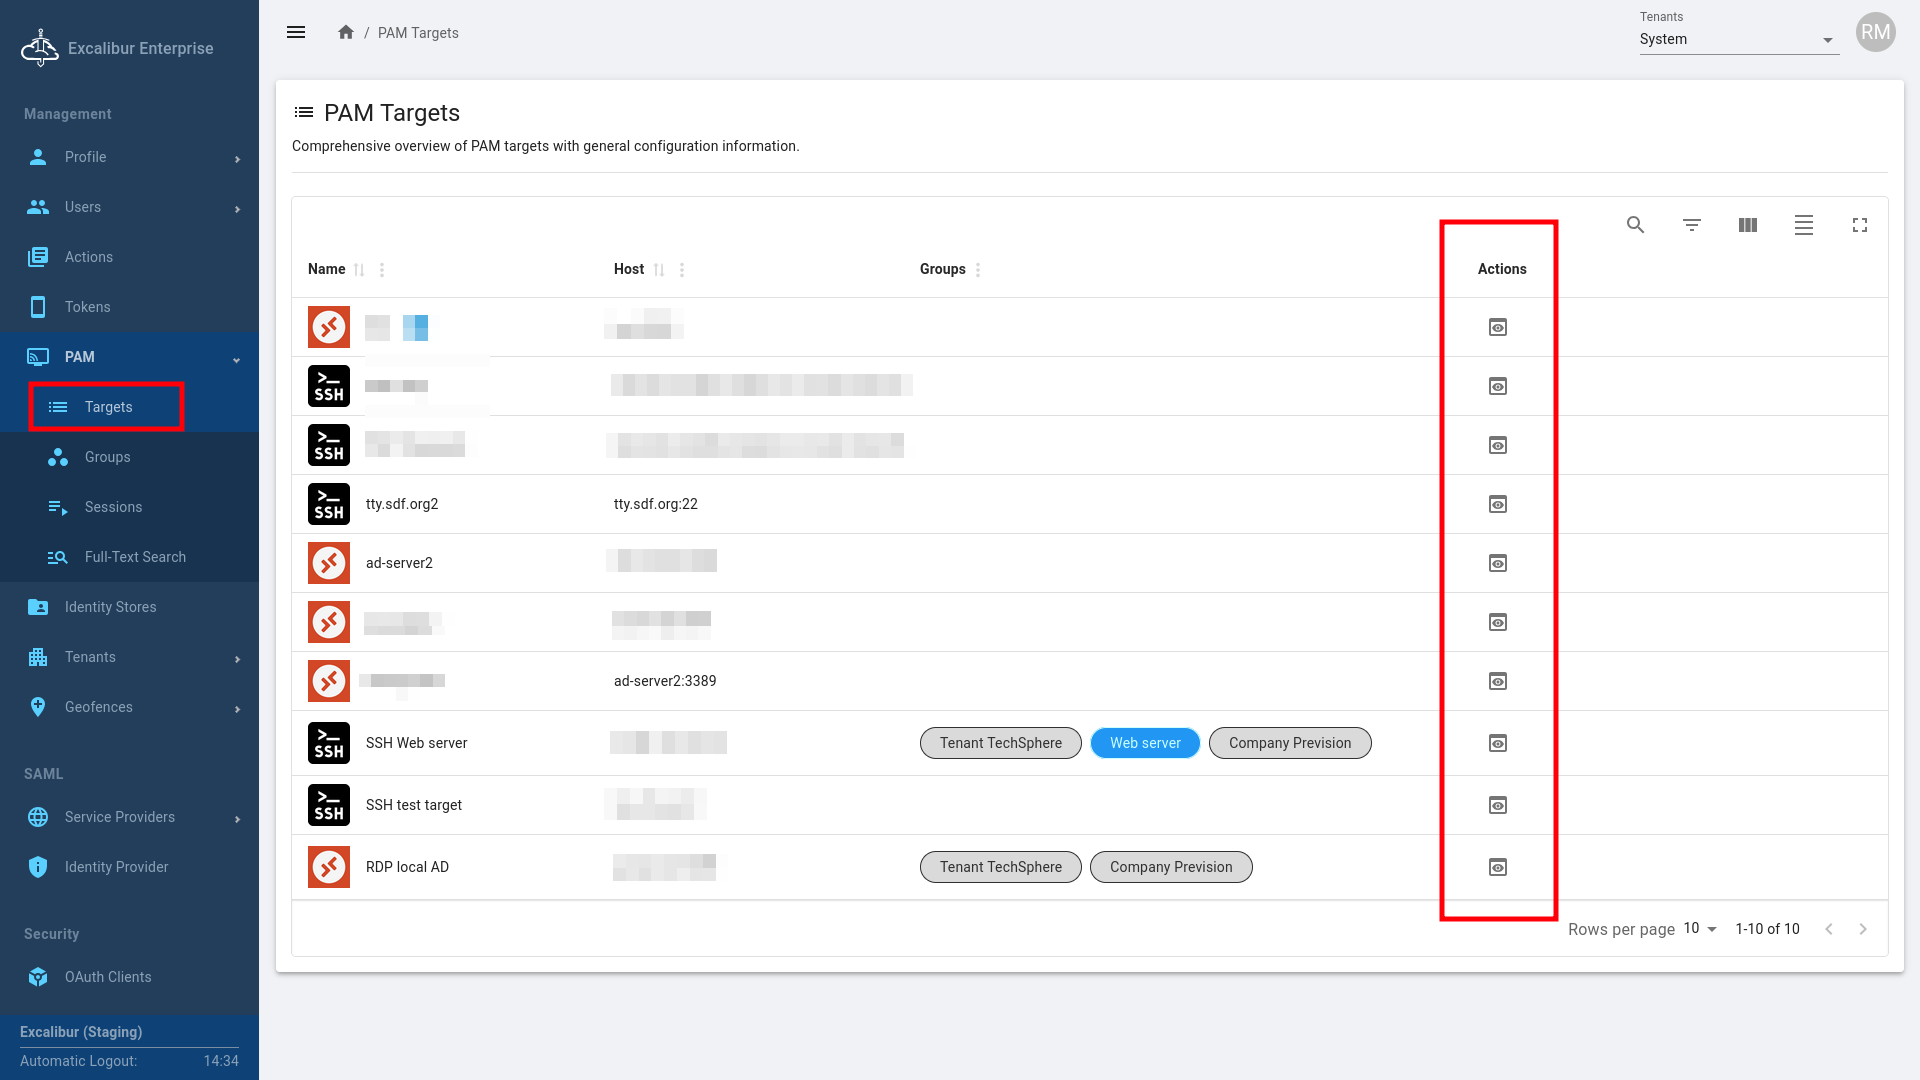Toggle full-screen table view
This screenshot has width=1920, height=1080.
(1859, 225)
